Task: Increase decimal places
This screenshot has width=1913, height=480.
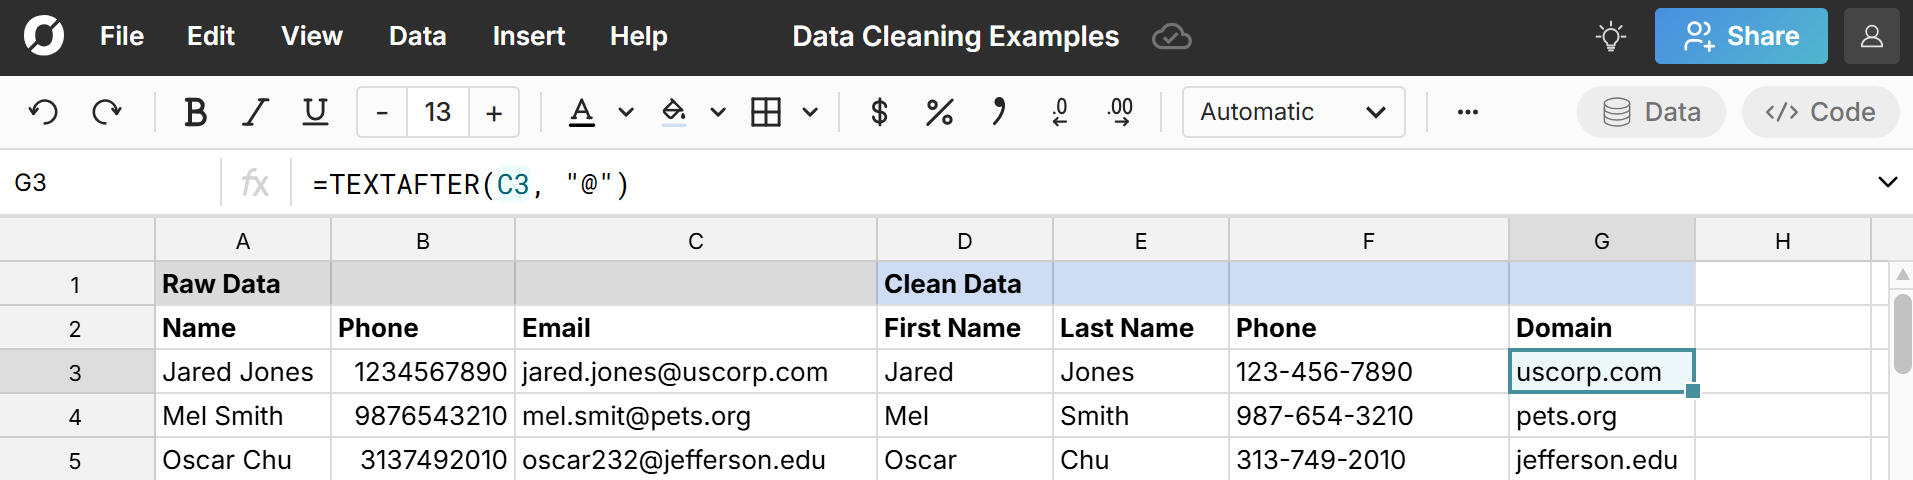Action: tap(1121, 112)
